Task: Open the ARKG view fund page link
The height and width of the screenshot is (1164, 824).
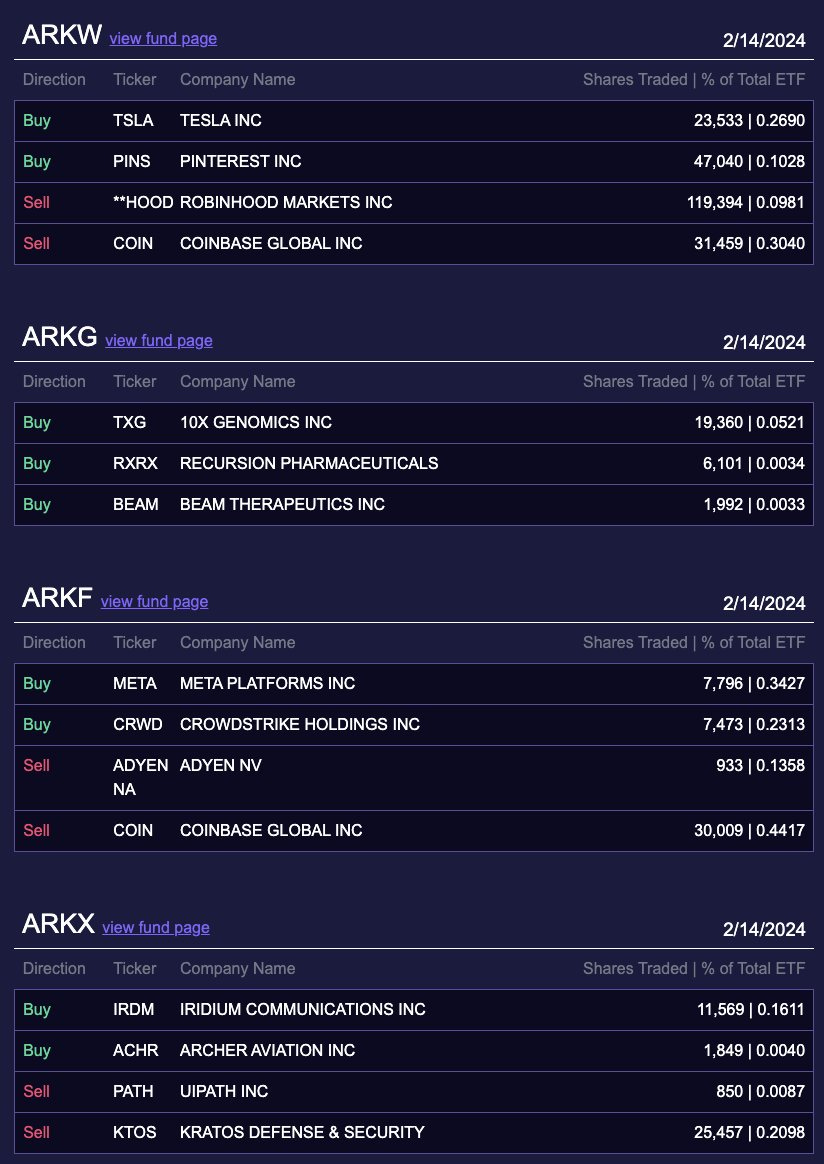Action: 159,341
